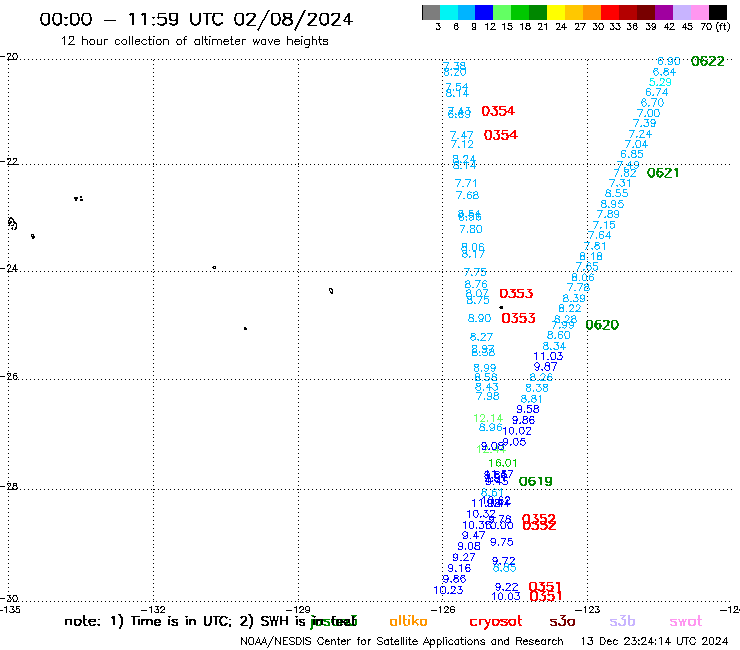Click the green time label 0622
Viewport: 740px width, 650px height.
707,61
